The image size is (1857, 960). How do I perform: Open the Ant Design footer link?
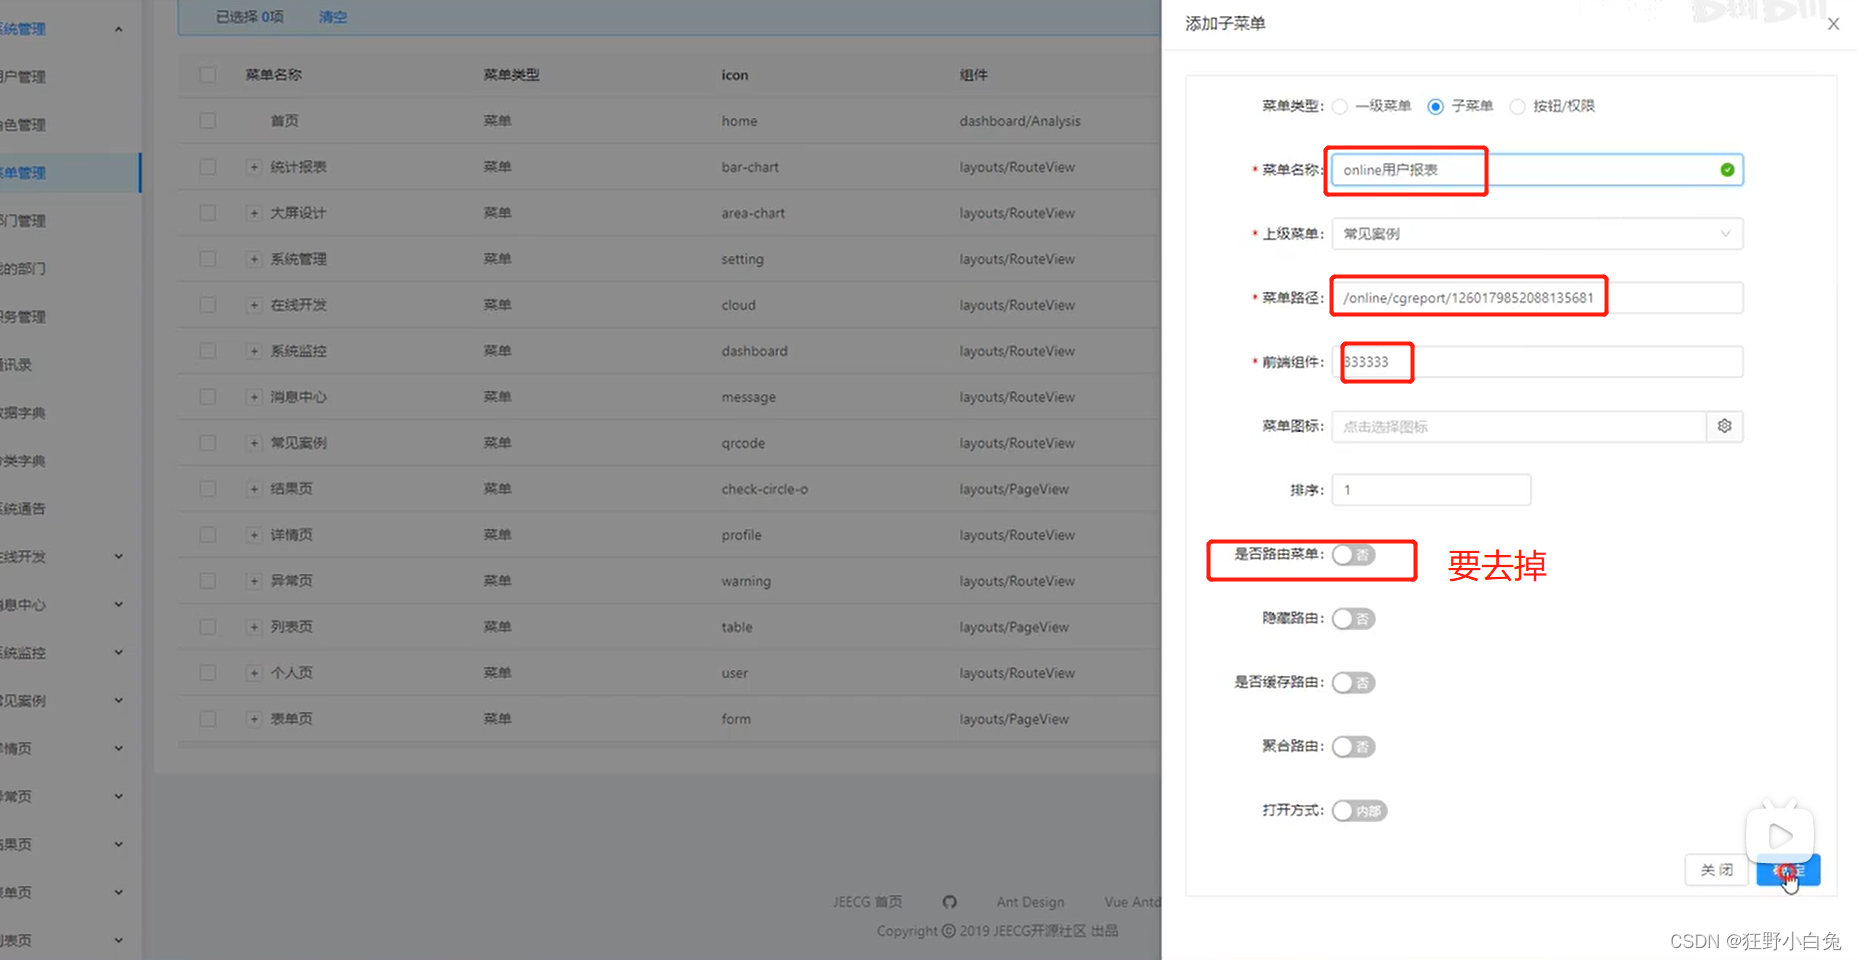click(1030, 902)
